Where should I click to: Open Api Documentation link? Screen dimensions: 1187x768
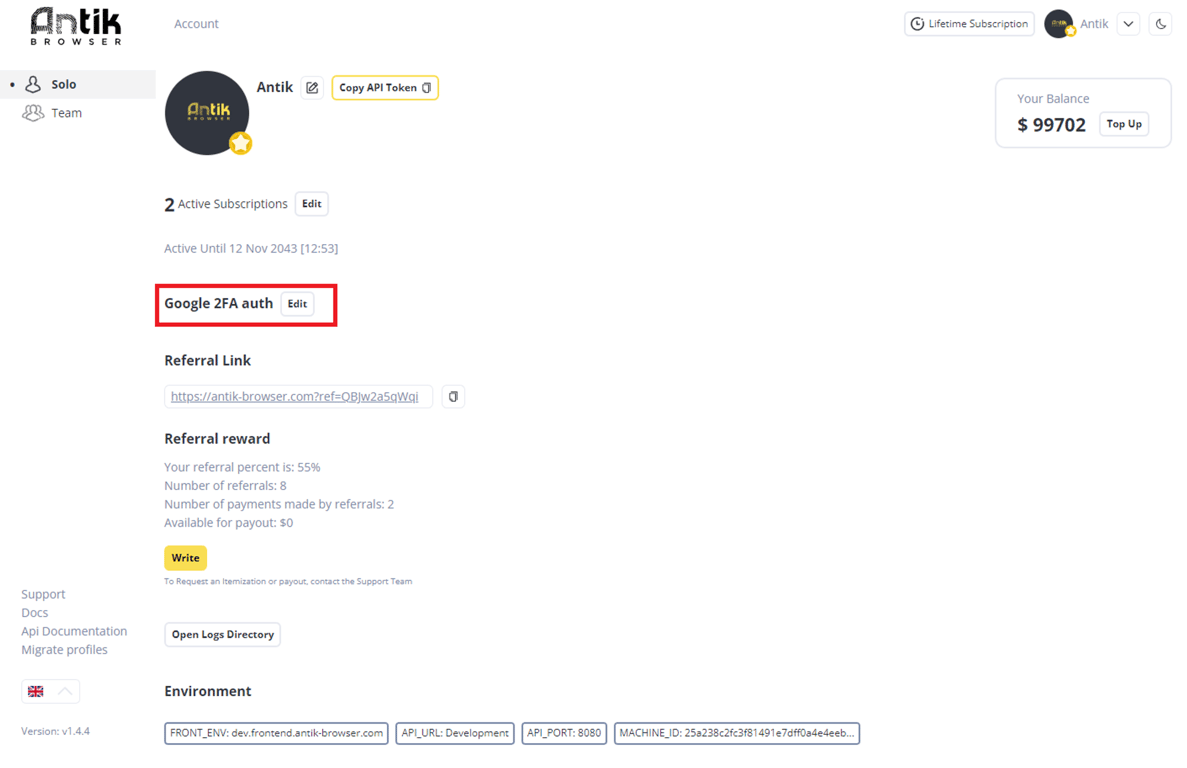pyautogui.click(x=74, y=631)
